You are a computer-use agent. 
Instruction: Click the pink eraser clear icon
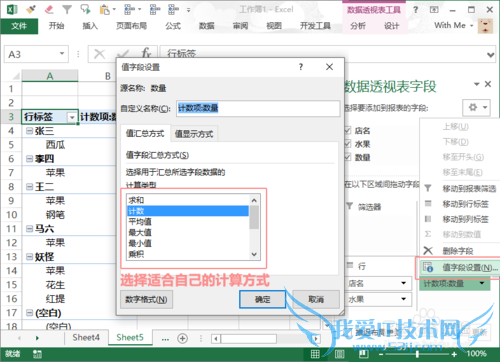point(49,9)
